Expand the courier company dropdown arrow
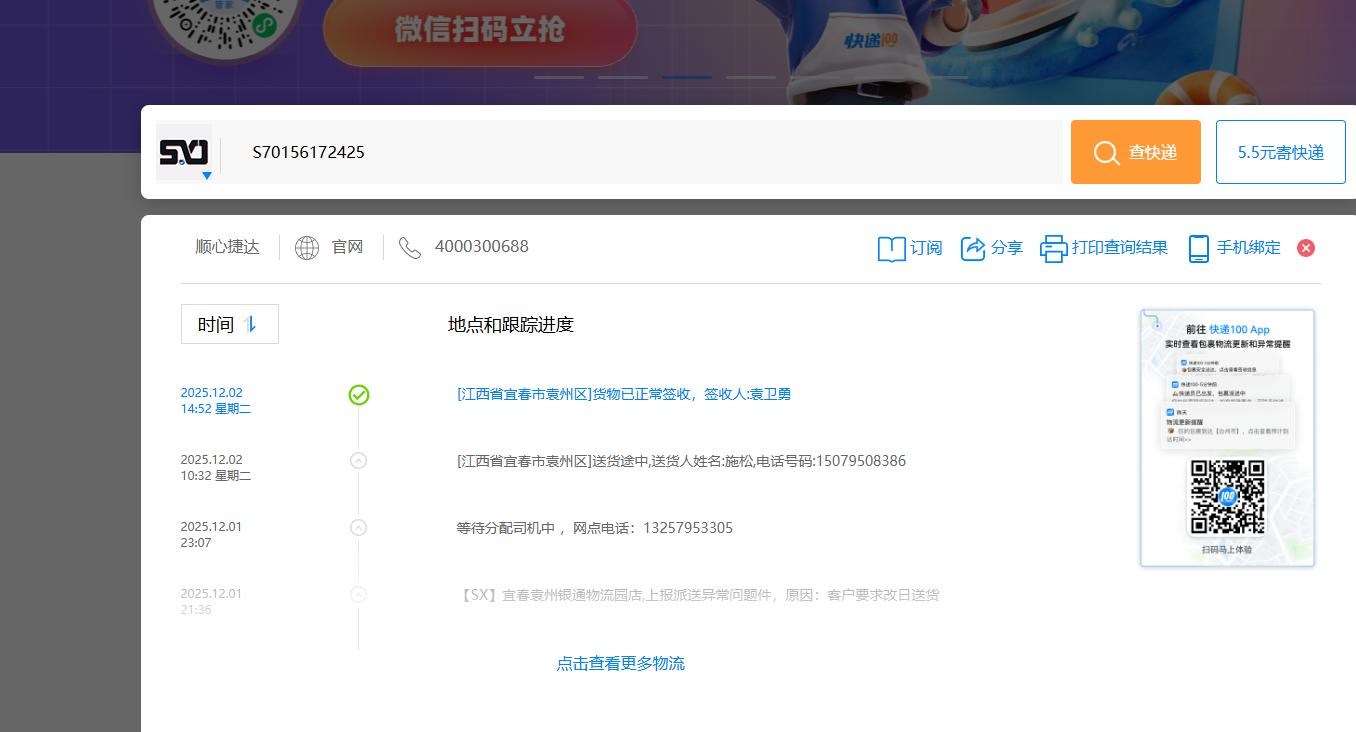 (207, 176)
